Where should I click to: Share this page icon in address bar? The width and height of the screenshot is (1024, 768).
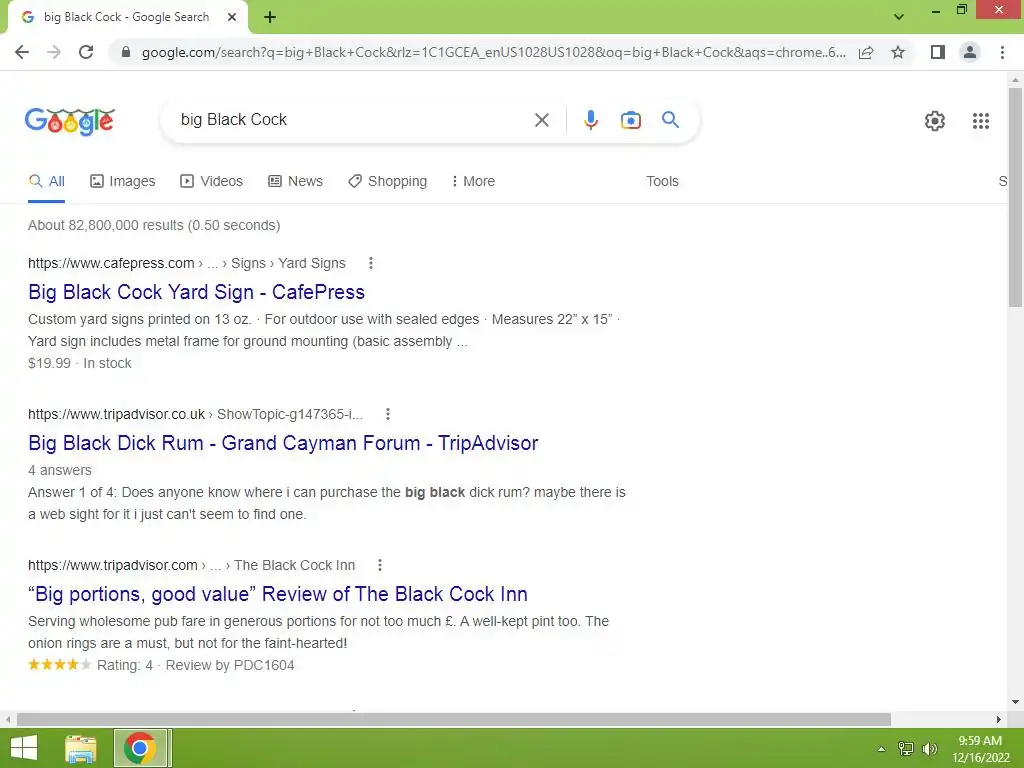pyautogui.click(x=866, y=52)
